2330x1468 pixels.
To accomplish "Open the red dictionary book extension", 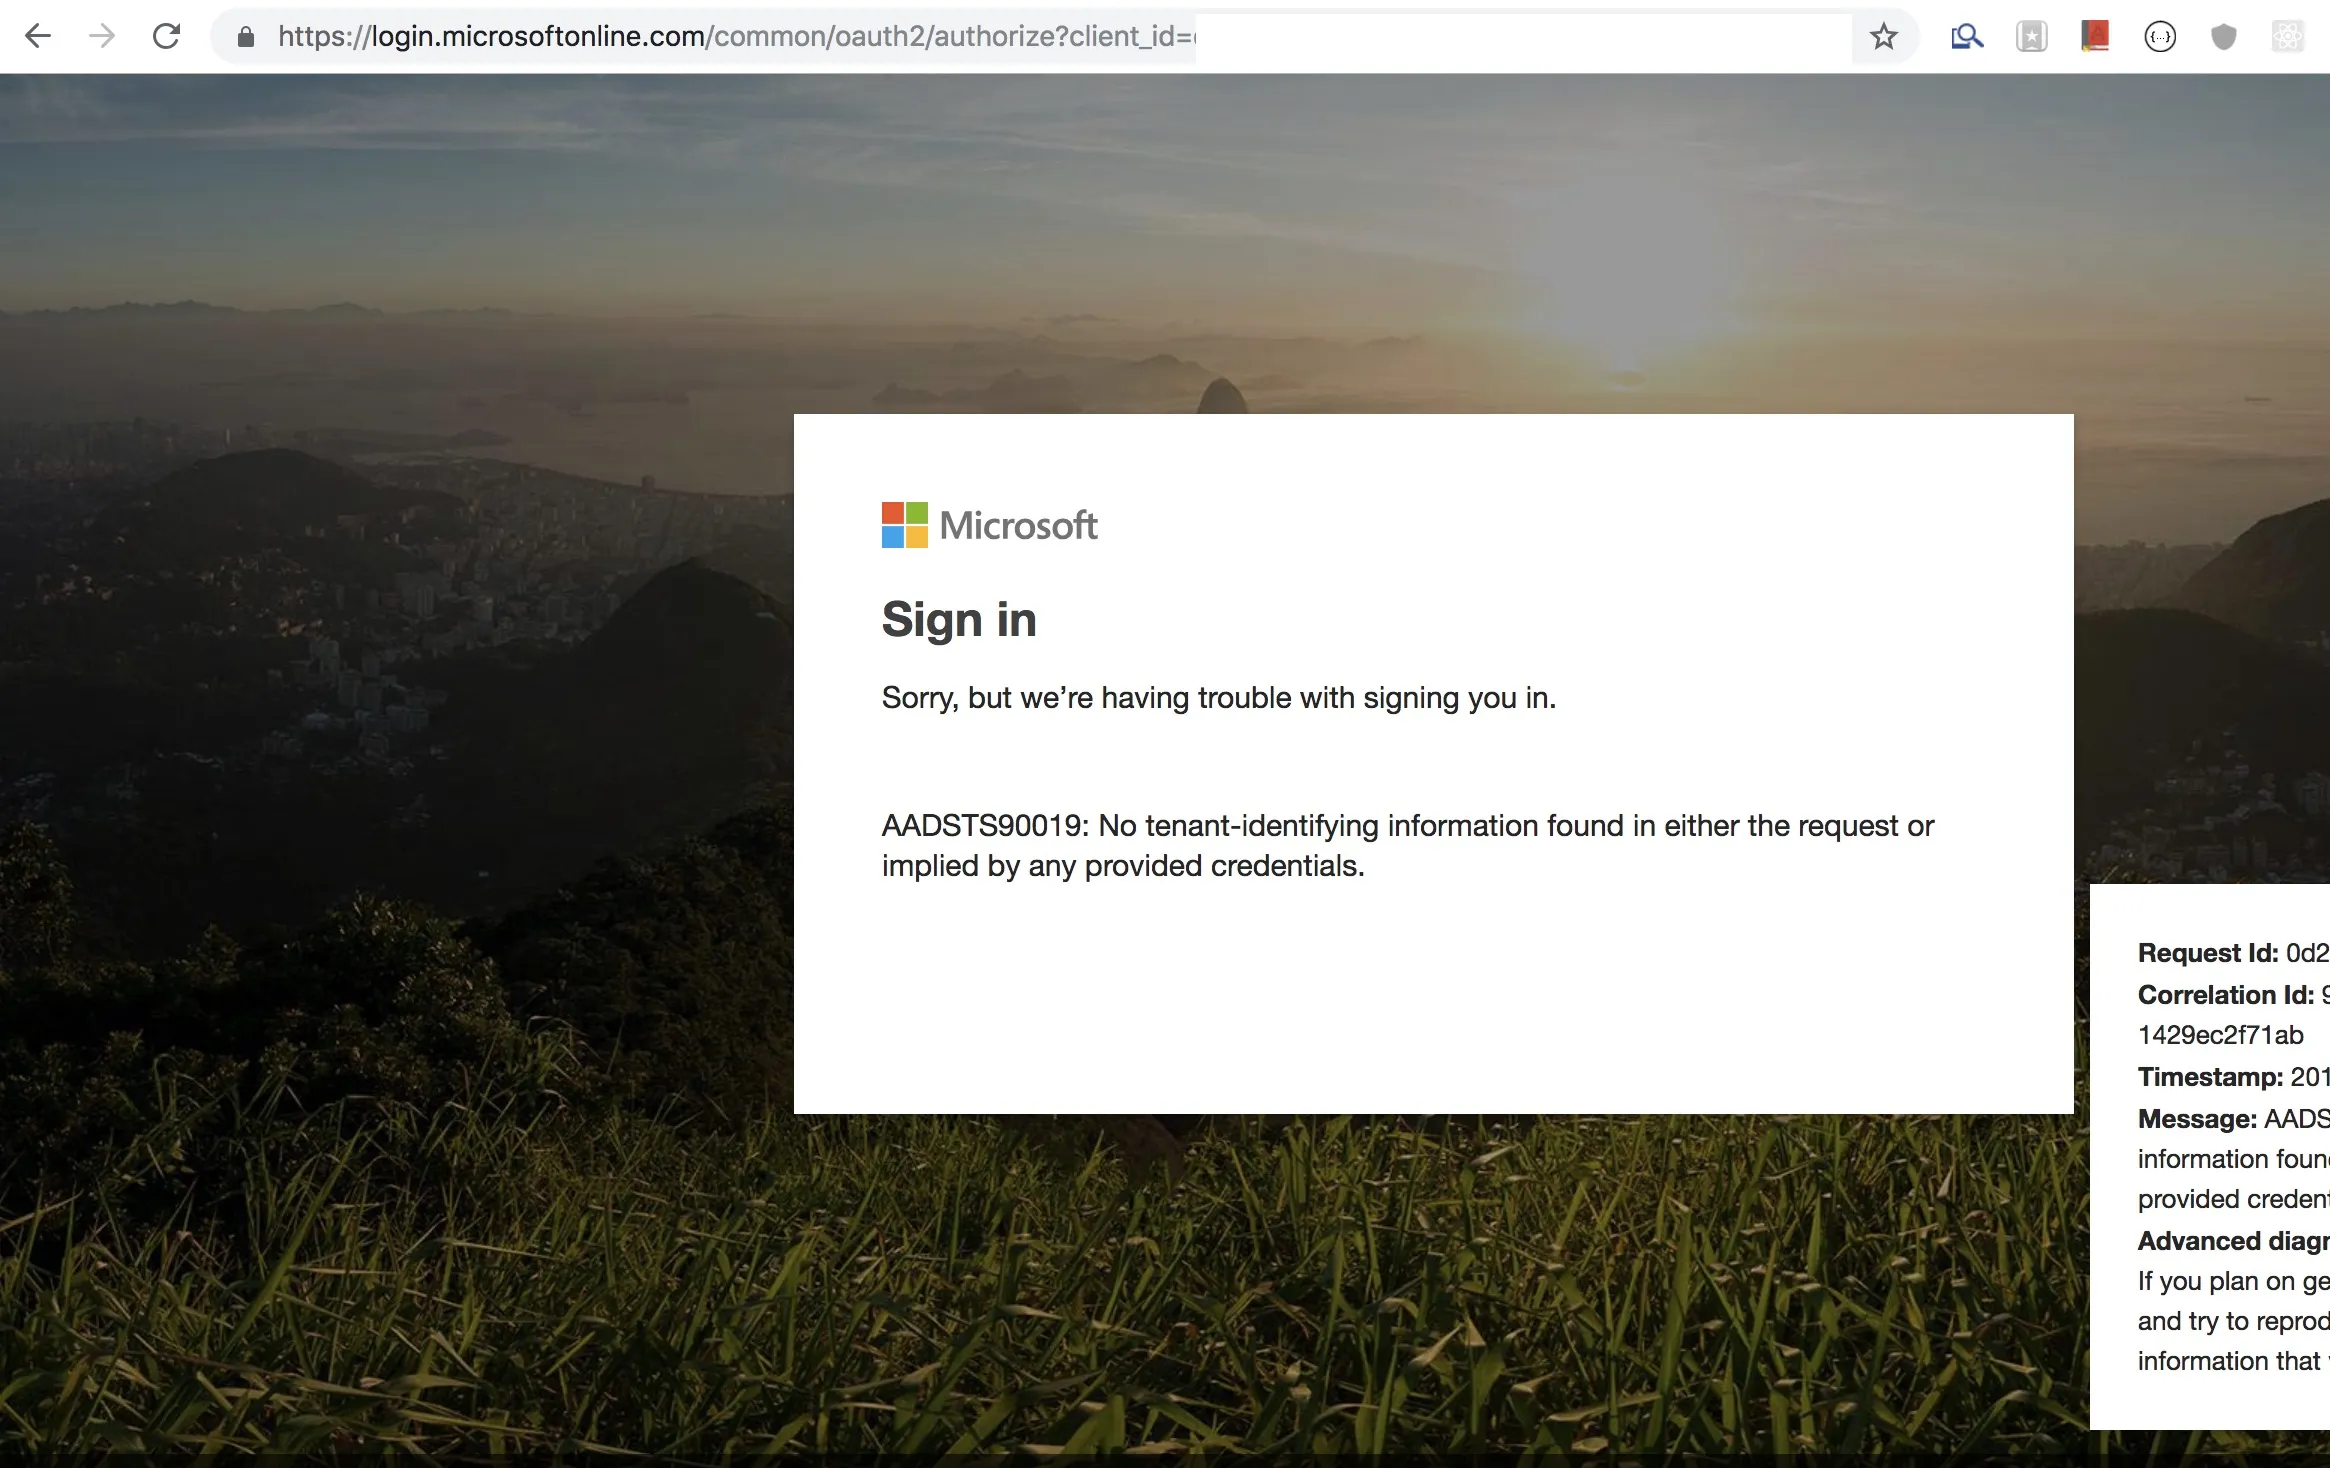I will click(2095, 37).
